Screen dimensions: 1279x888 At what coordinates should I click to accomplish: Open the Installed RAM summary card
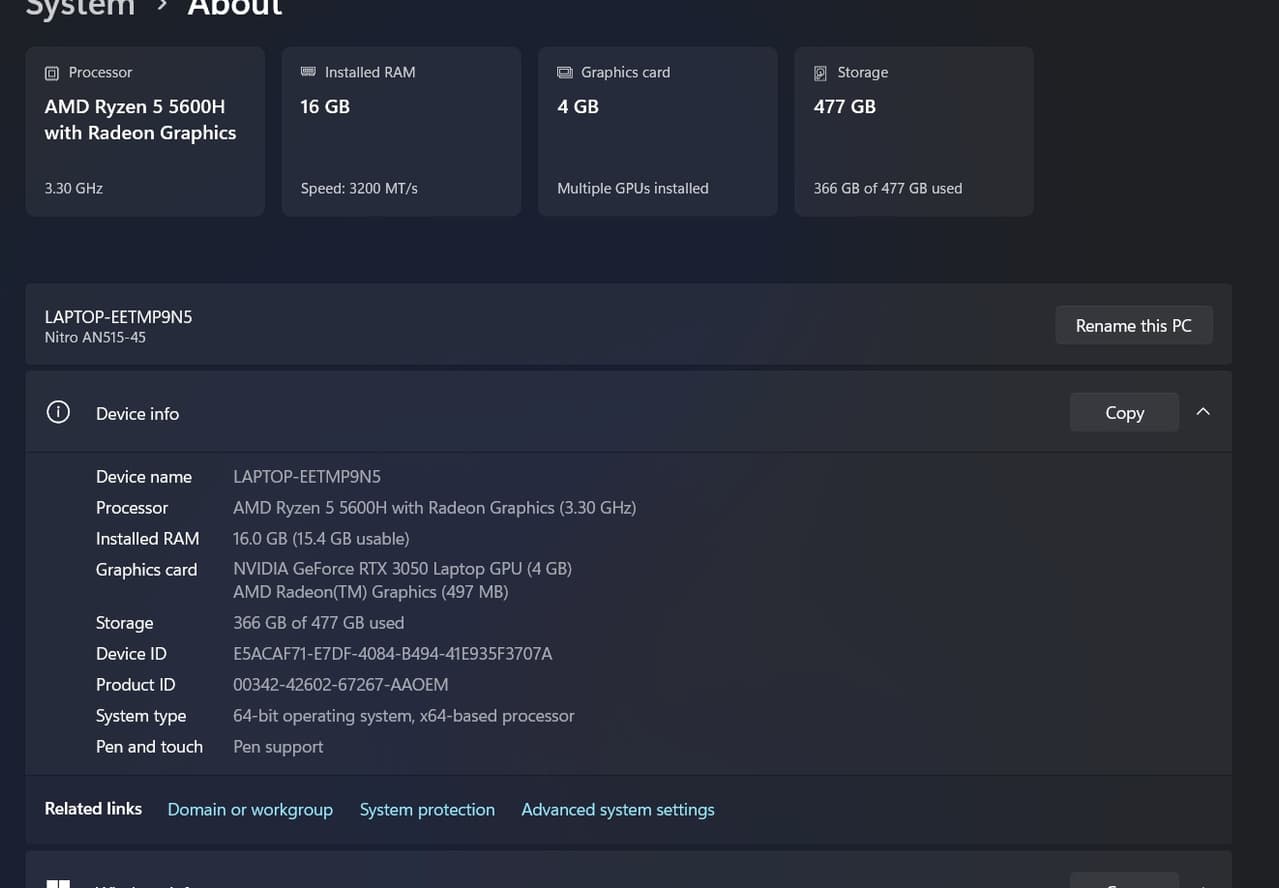coord(401,131)
